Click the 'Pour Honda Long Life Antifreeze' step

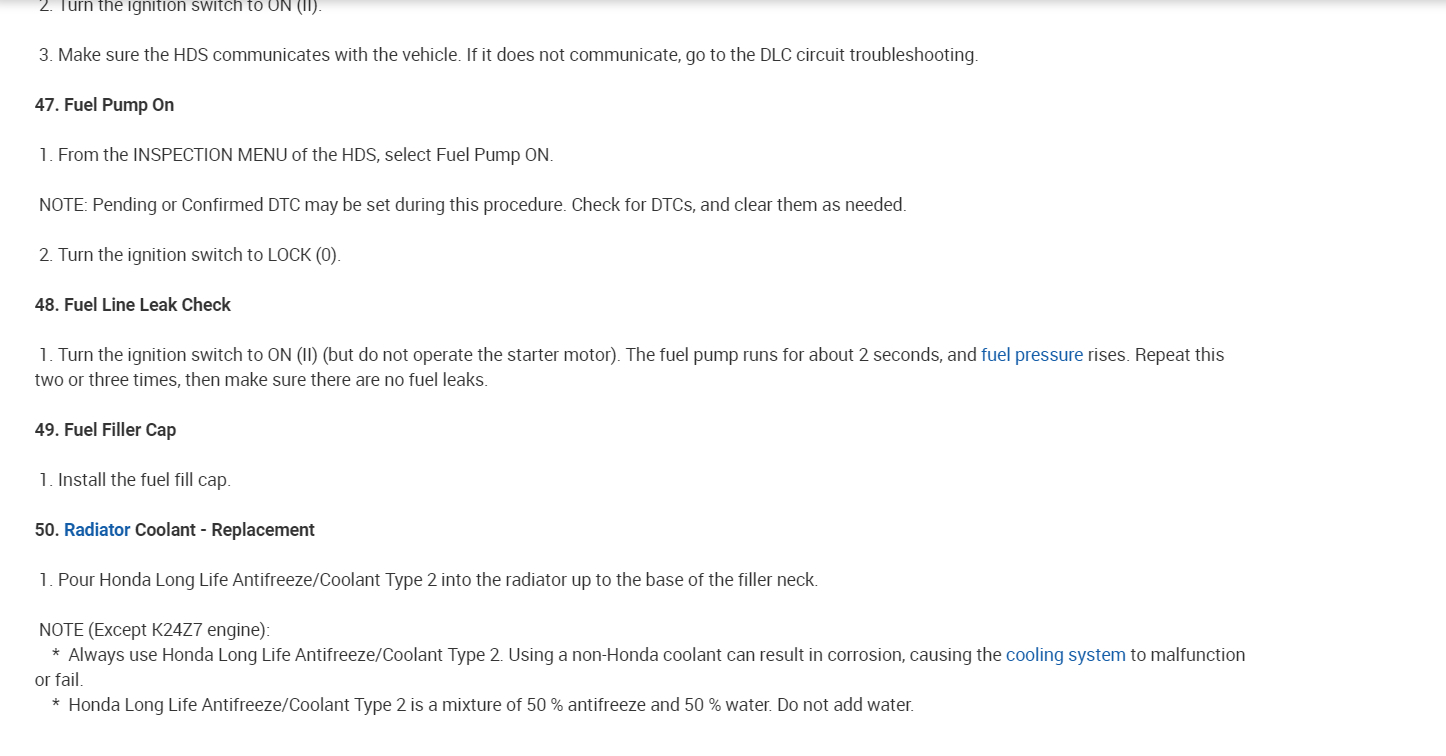point(428,580)
